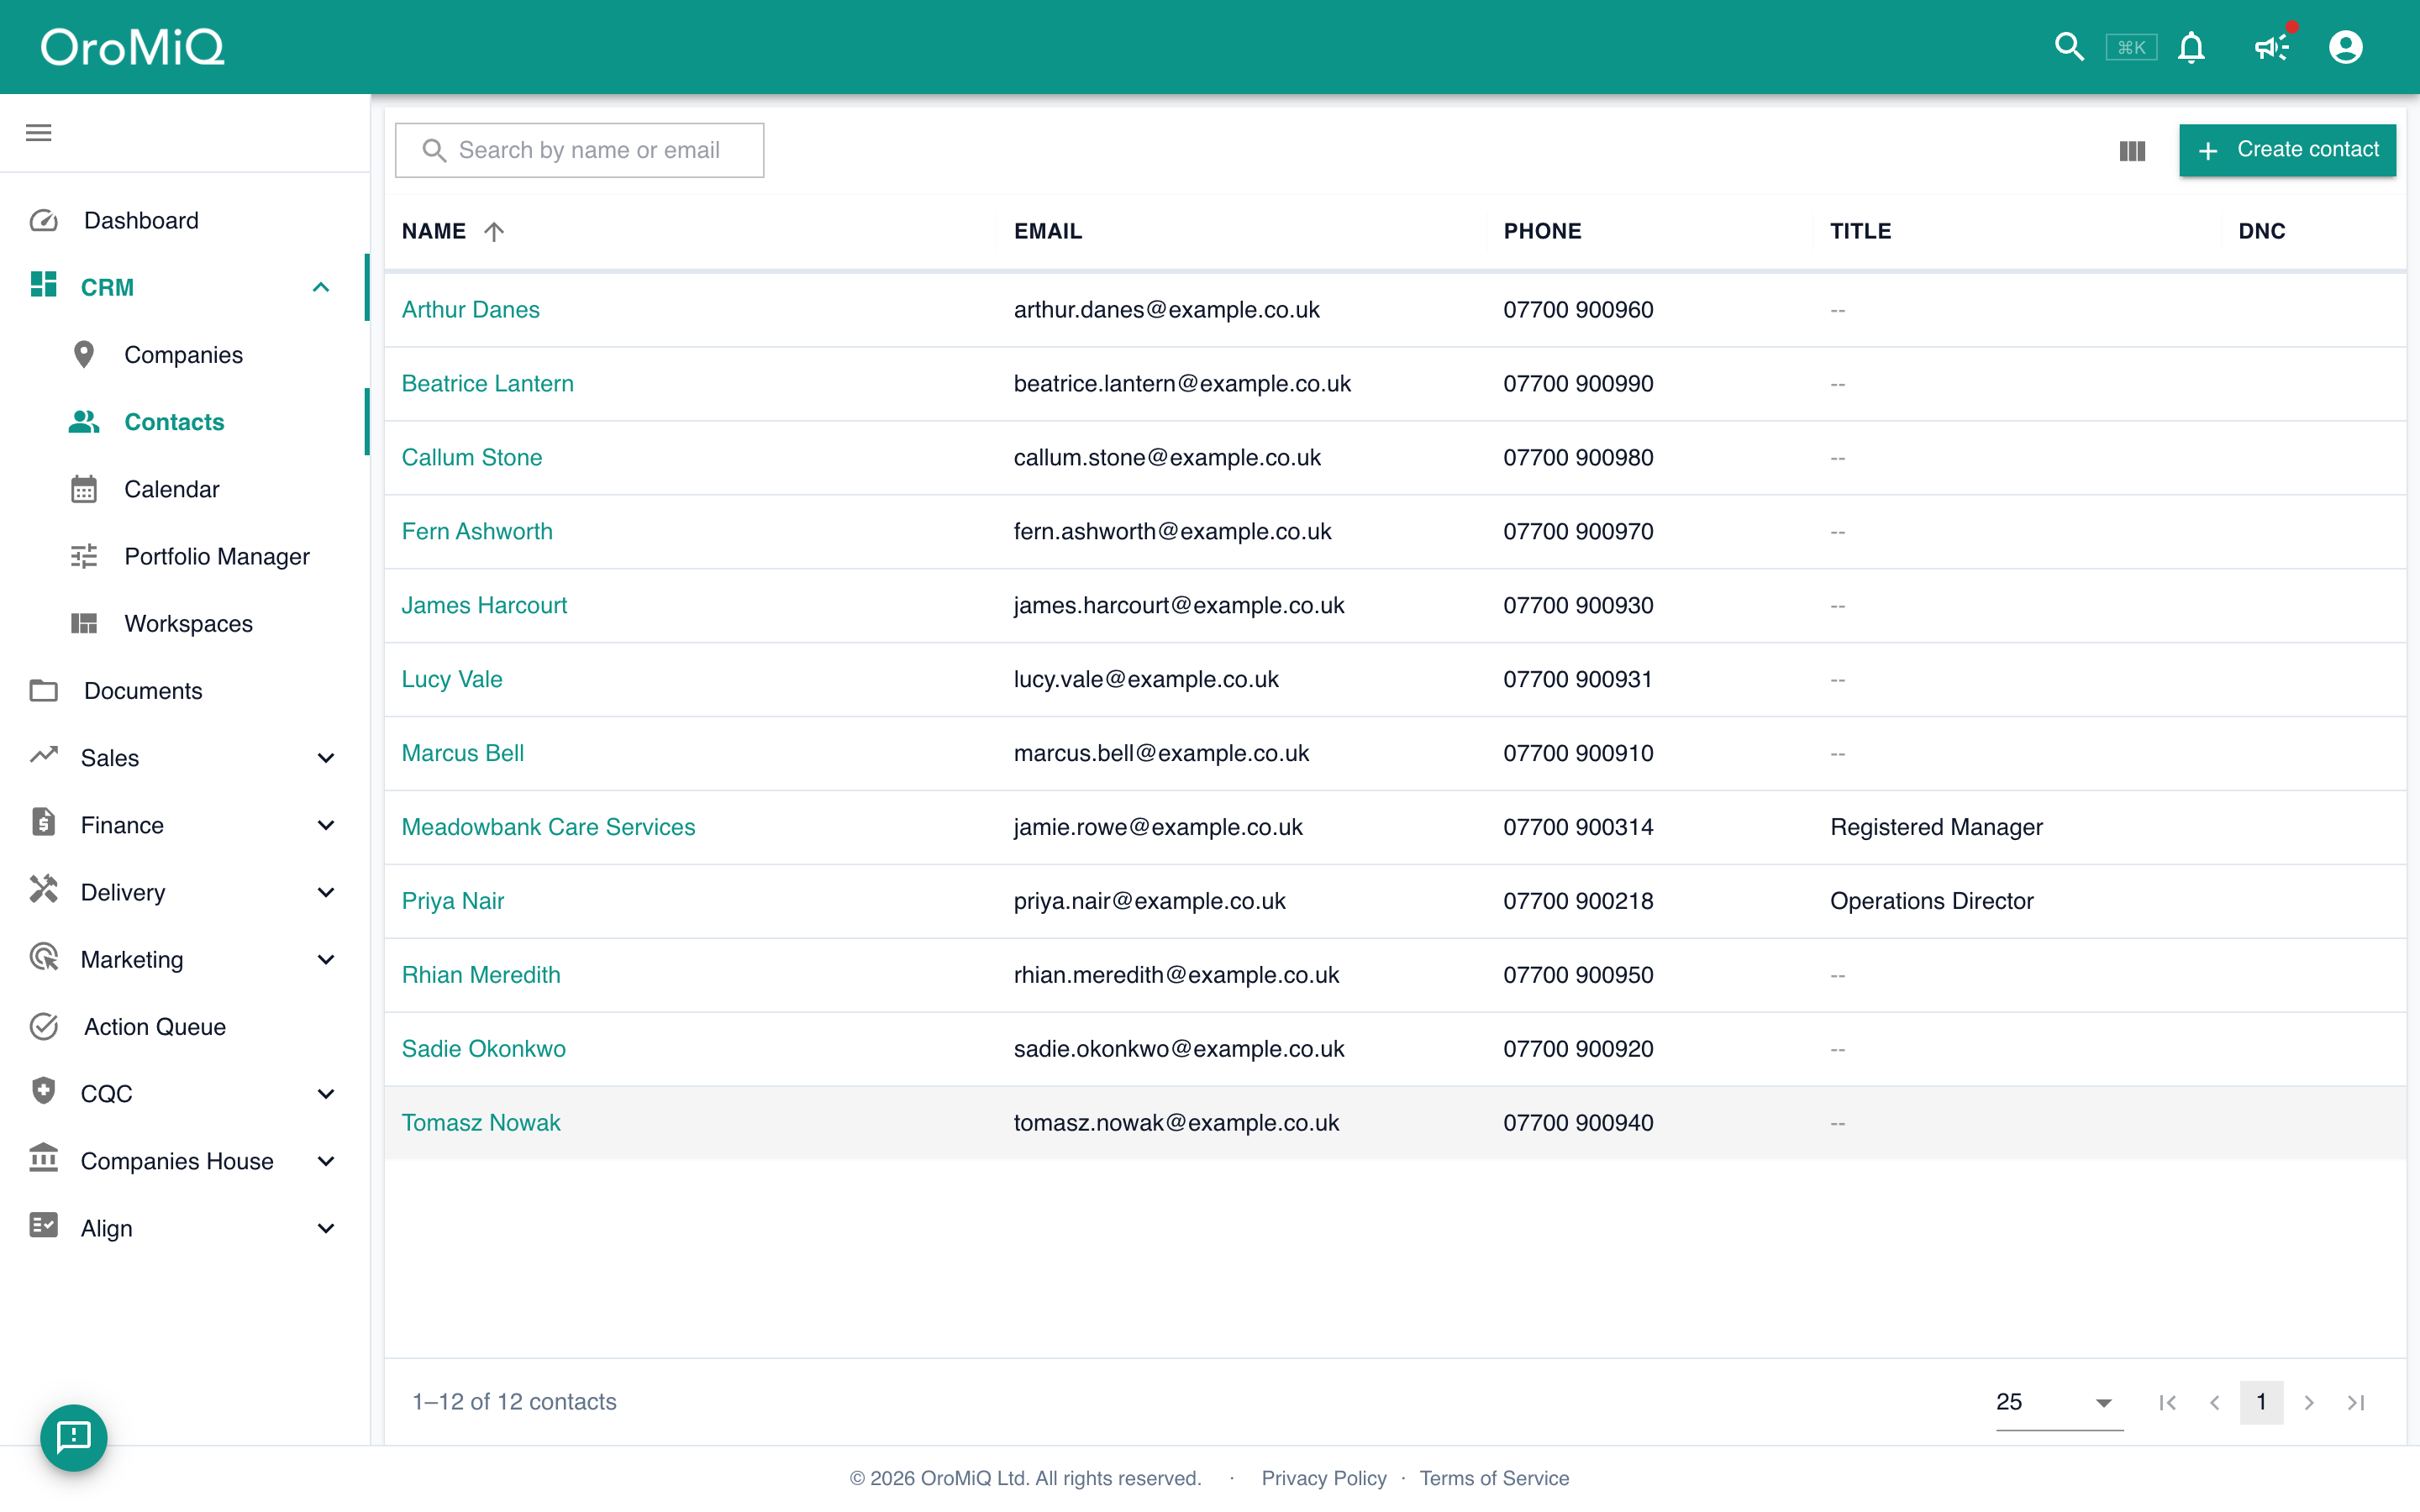Open Priya Nair contact

tap(453, 901)
